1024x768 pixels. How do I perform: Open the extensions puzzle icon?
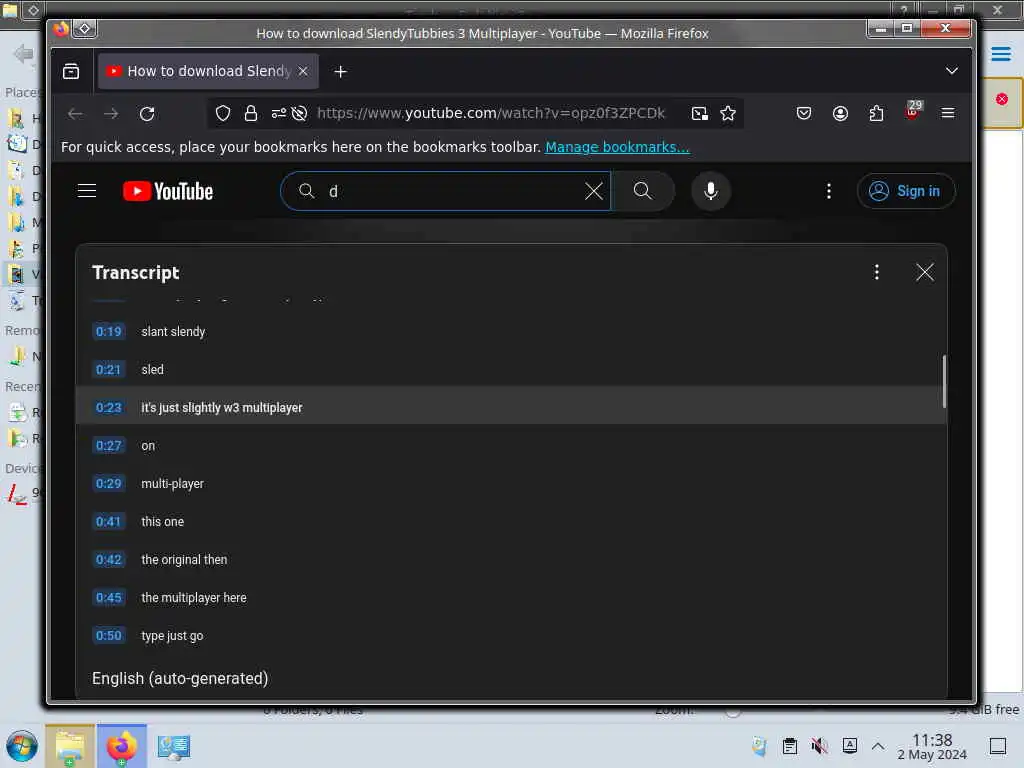point(876,114)
